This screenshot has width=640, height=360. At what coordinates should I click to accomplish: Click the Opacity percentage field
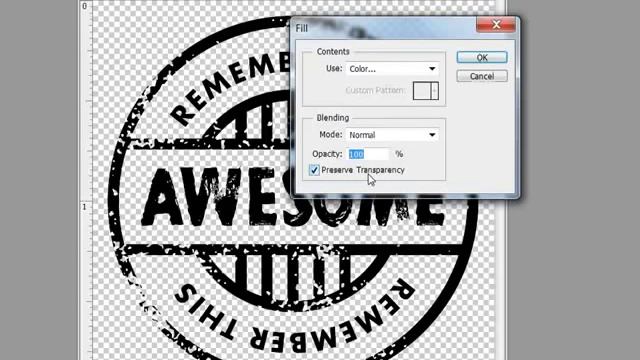click(x=369, y=154)
